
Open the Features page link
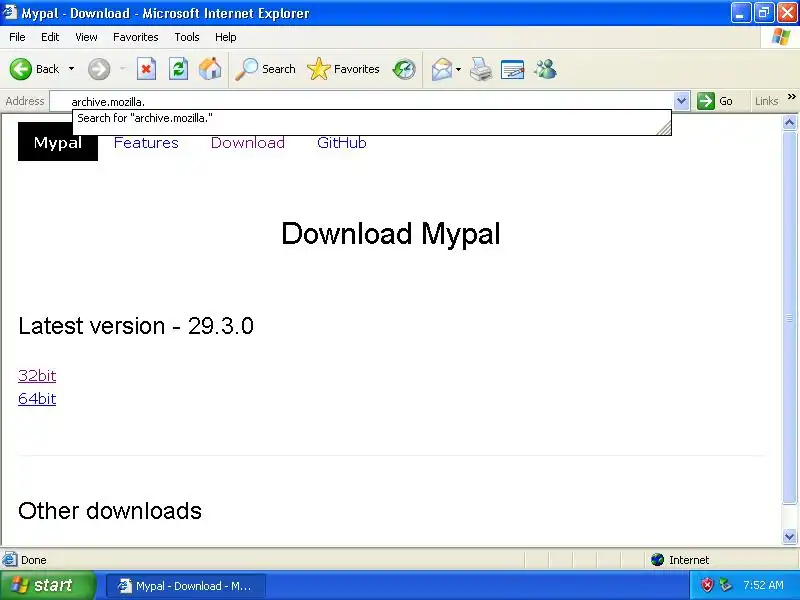pyautogui.click(x=146, y=142)
